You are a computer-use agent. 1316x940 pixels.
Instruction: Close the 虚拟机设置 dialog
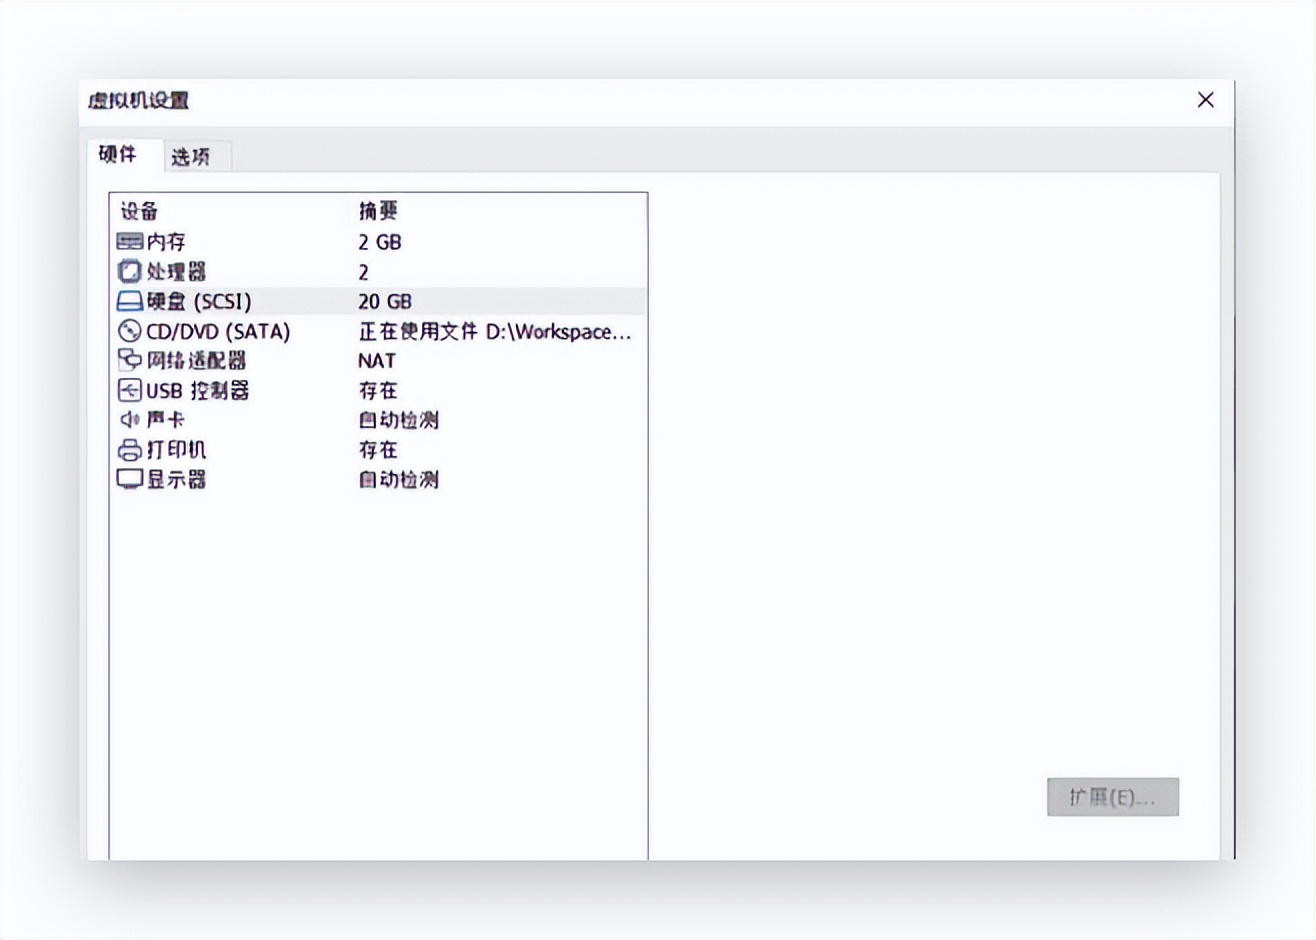[1205, 99]
